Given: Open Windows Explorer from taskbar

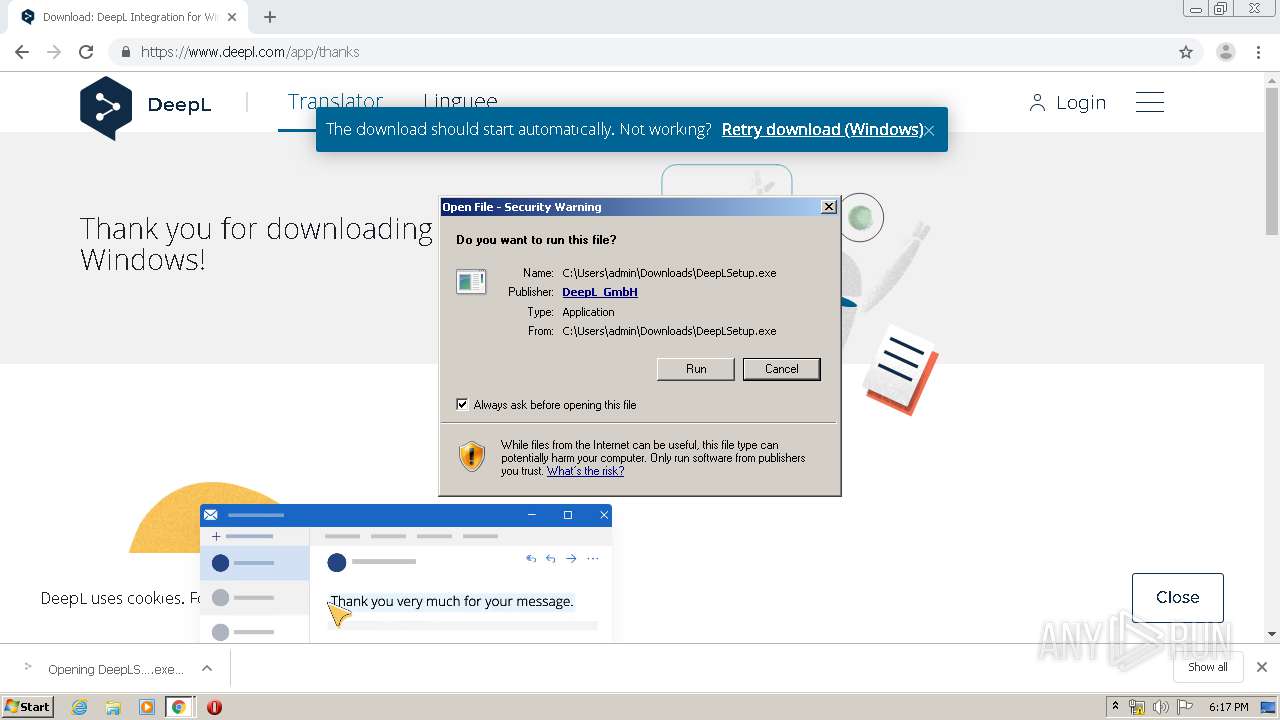Looking at the screenshot, I should pyautogui.click(x=113, y=707).
